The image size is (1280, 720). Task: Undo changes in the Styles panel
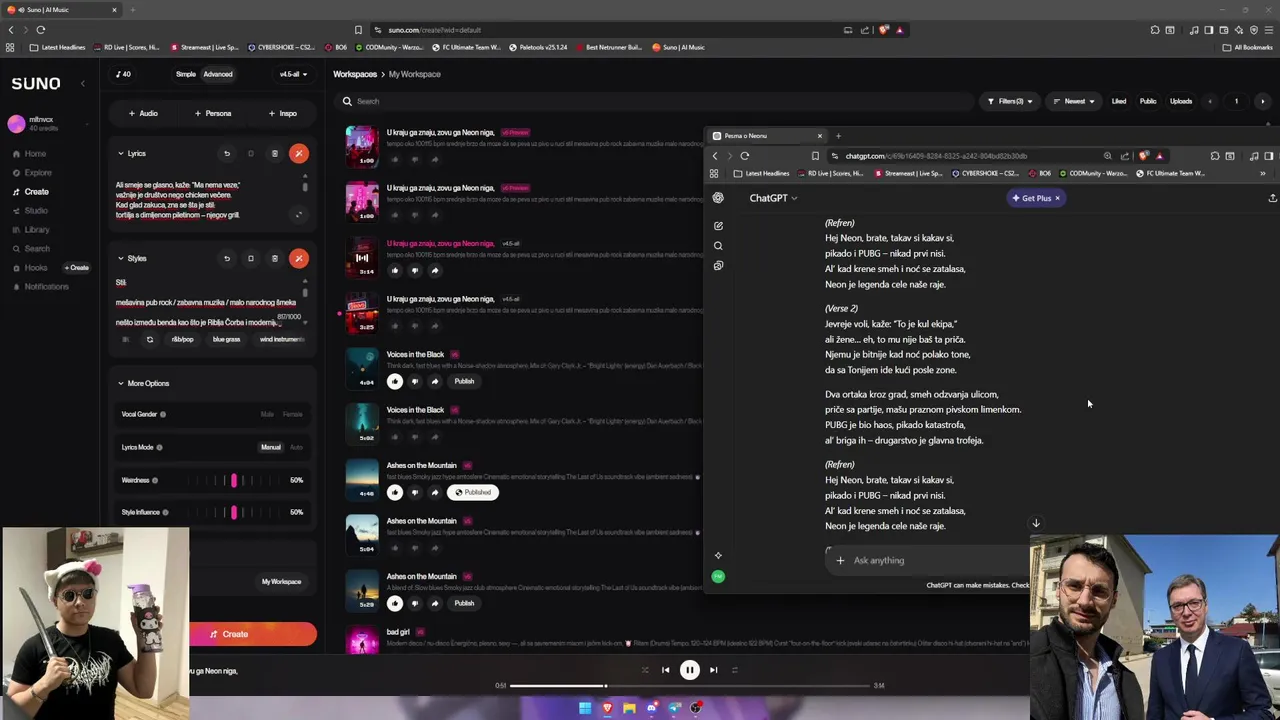coord(227,258)
